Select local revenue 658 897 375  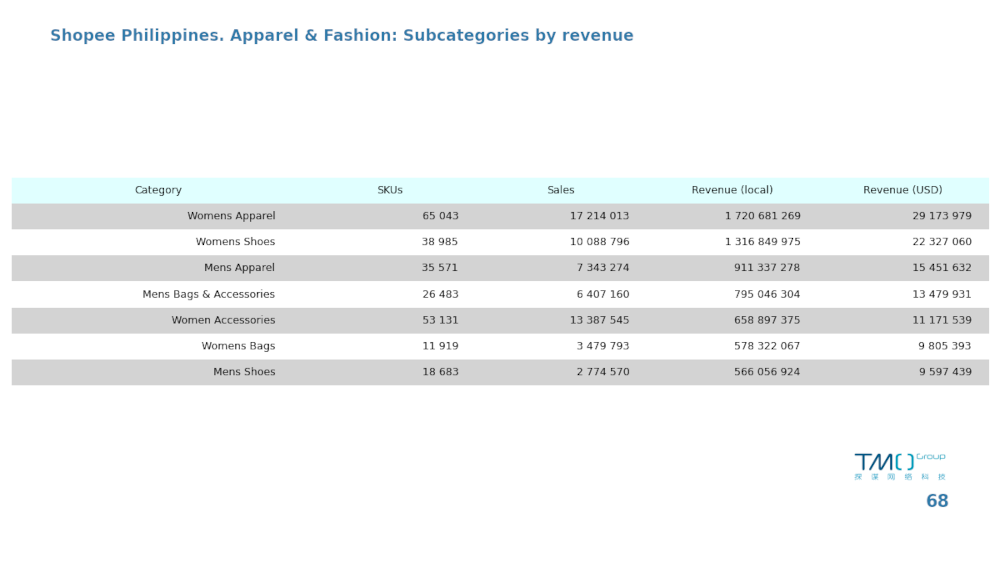coord(767,320)
